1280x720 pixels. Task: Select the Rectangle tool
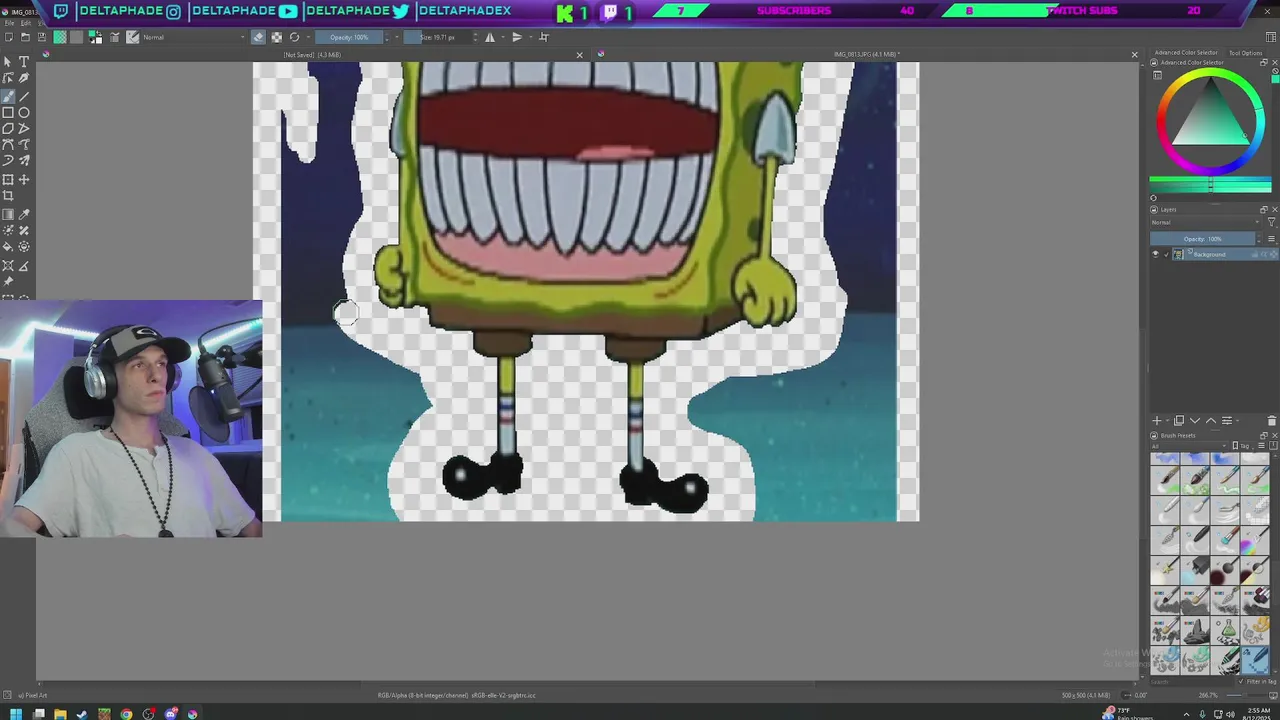pyautogui.click(x=8, y=112)
